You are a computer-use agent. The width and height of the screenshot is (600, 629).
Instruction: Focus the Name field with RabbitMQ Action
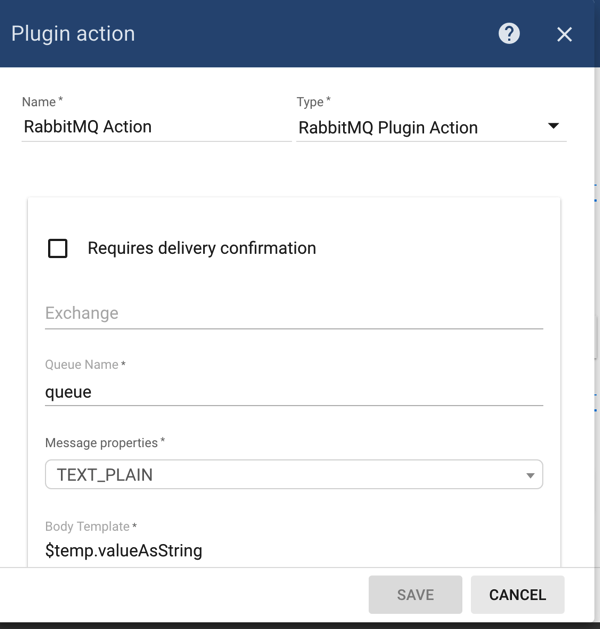click(156, 127)
